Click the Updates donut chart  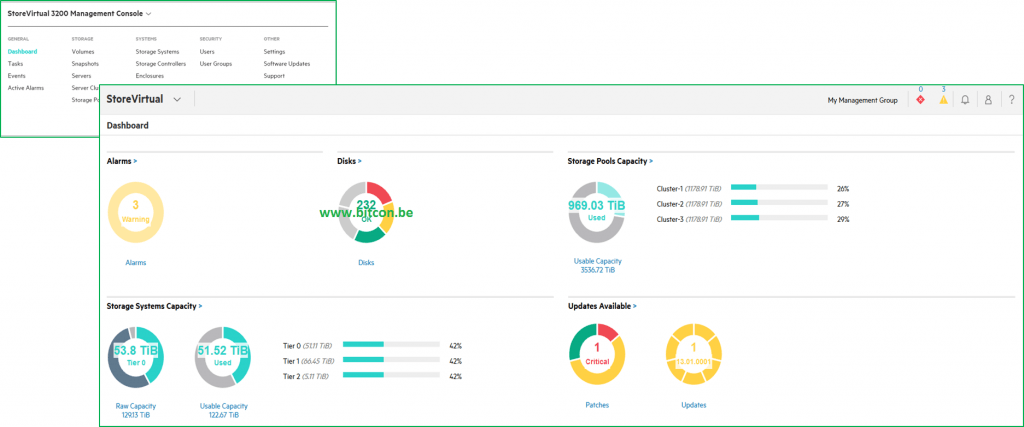[694, 356]
